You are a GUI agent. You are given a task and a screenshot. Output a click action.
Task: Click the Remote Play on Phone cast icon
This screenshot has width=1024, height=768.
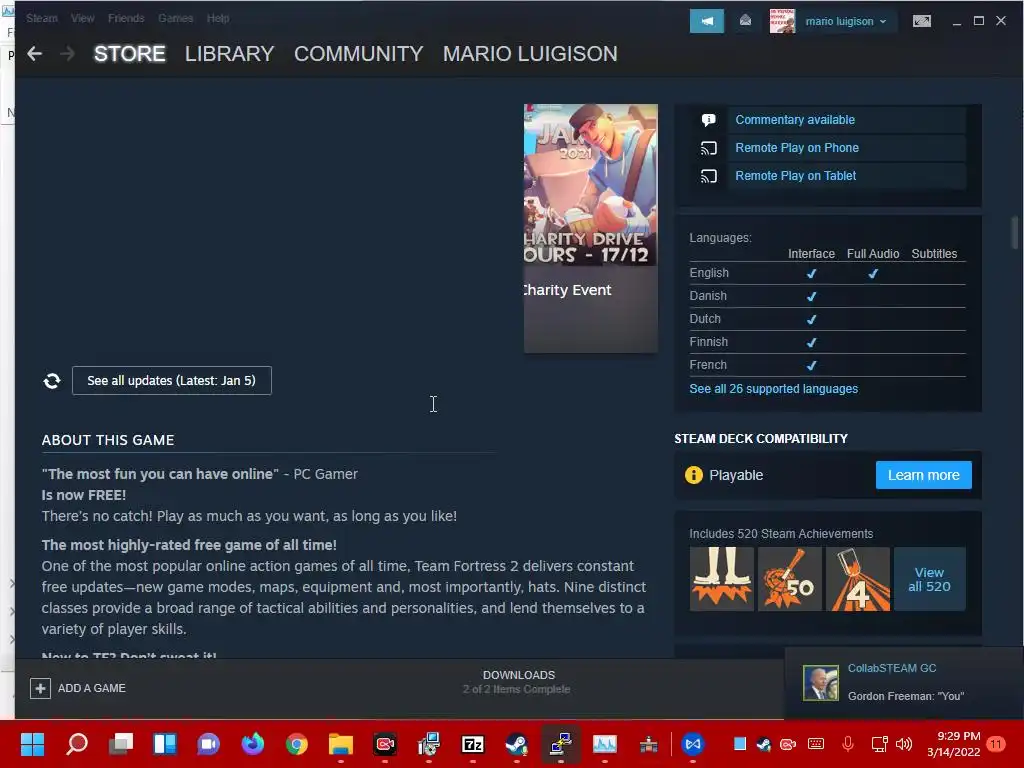click(x=709, y=148)
